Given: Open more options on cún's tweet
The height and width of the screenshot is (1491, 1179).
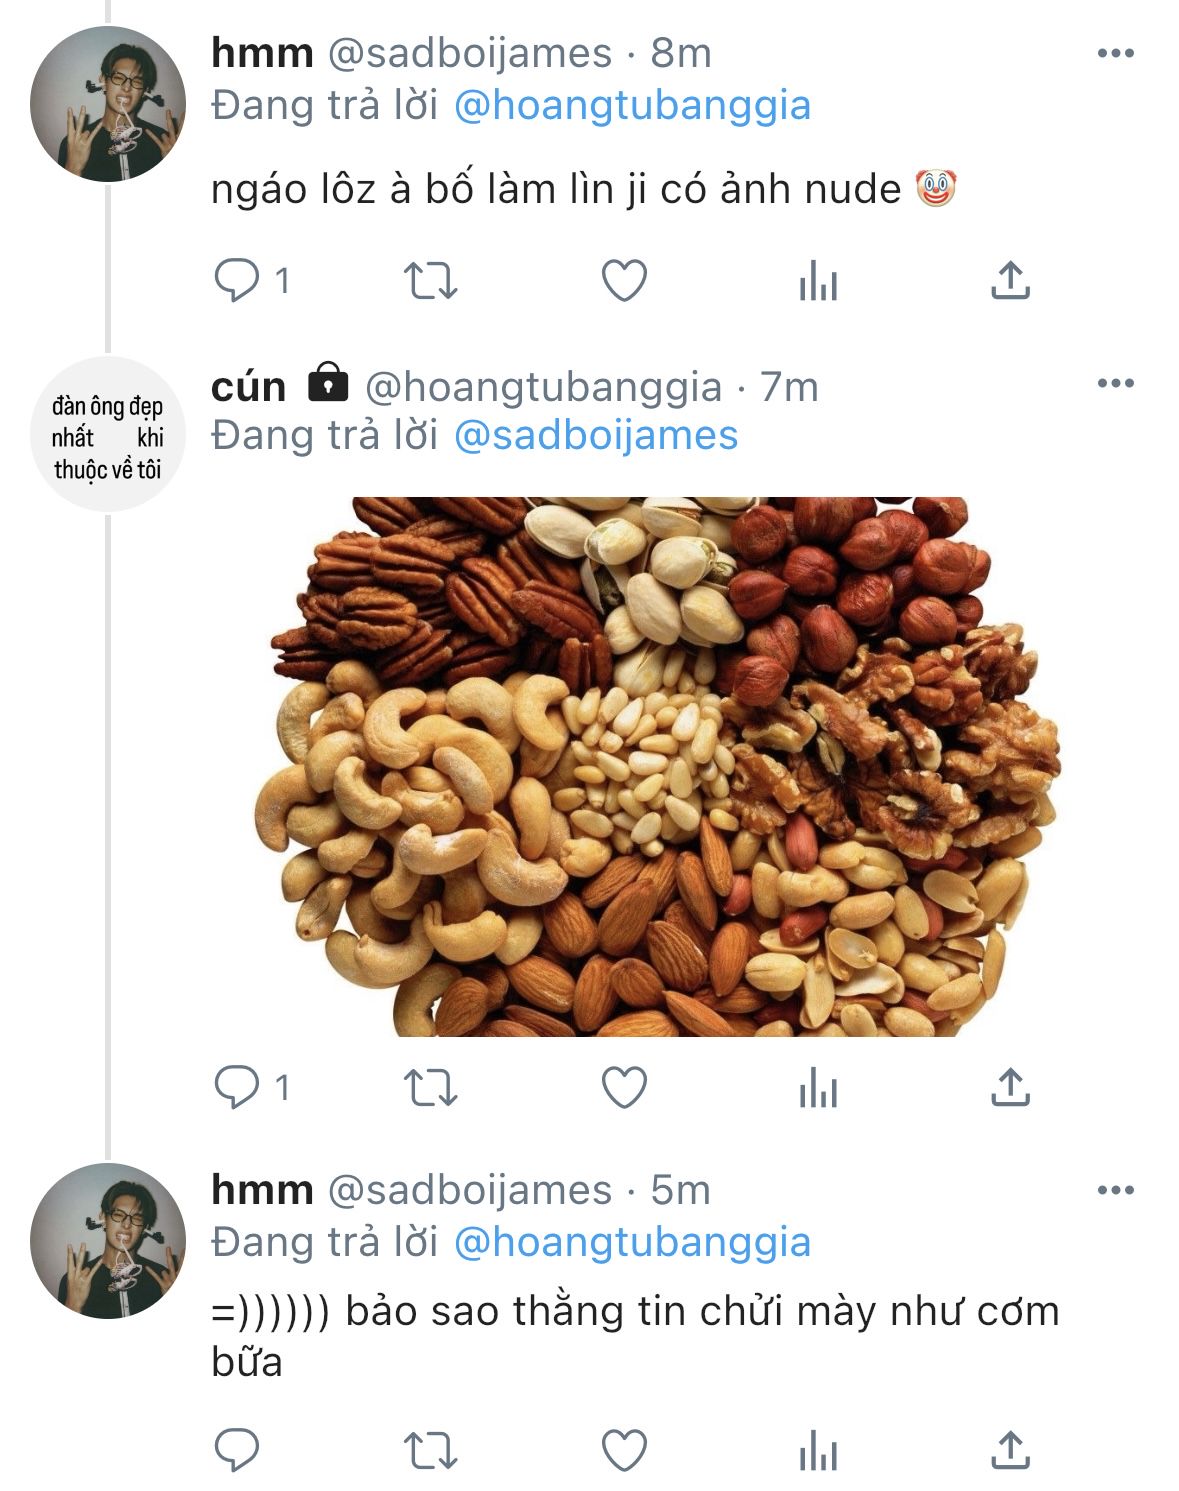Looking at the screenshot, I should (1115, 383).
